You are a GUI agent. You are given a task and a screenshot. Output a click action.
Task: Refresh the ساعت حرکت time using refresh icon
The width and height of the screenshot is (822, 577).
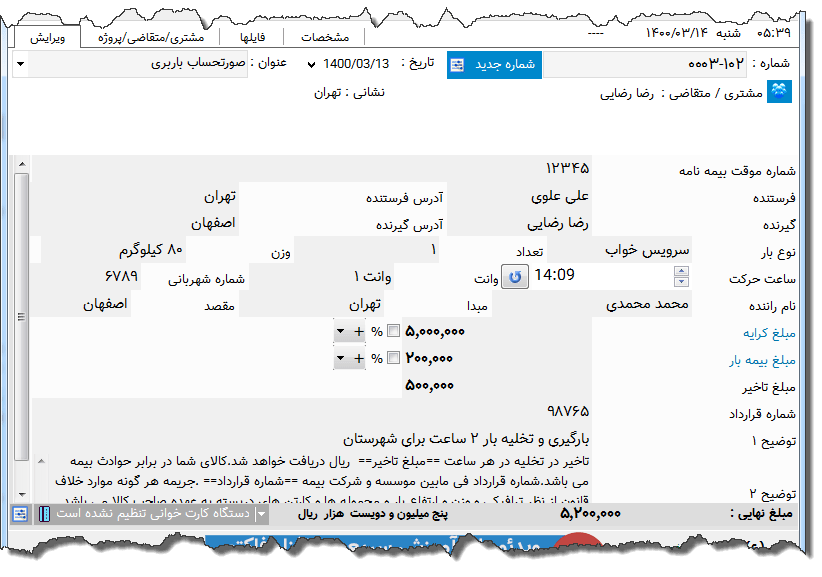(x=513, y=278)
